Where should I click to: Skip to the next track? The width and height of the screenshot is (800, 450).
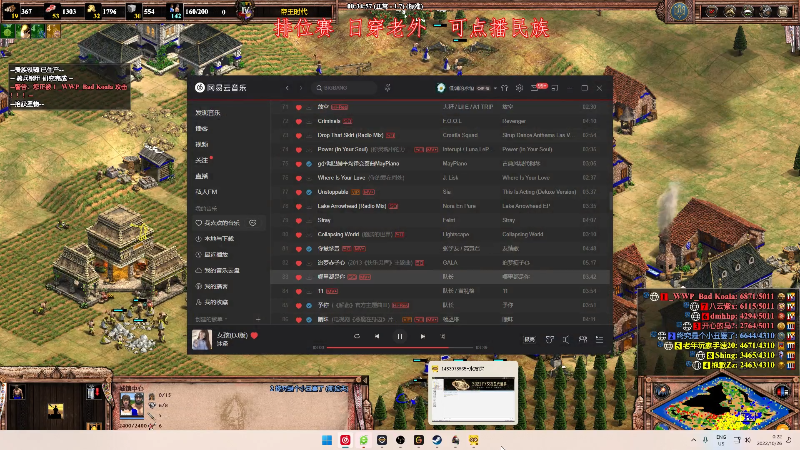tap(422, 336)
